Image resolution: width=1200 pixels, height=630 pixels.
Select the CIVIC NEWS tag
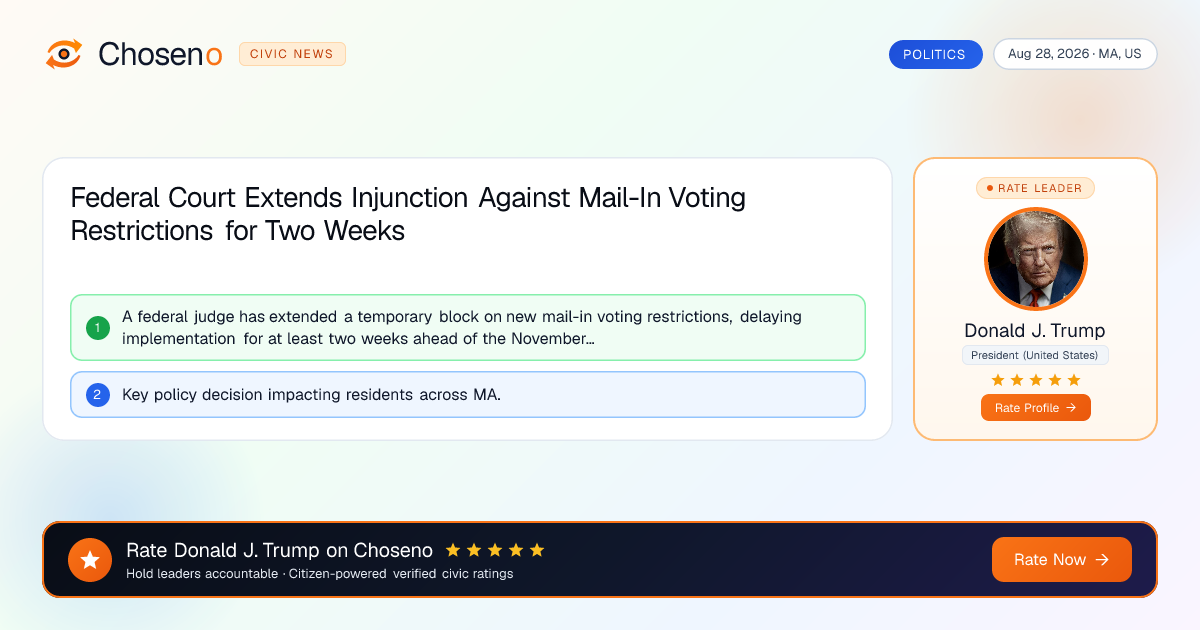pyautogui.click(x=292, y=54)
